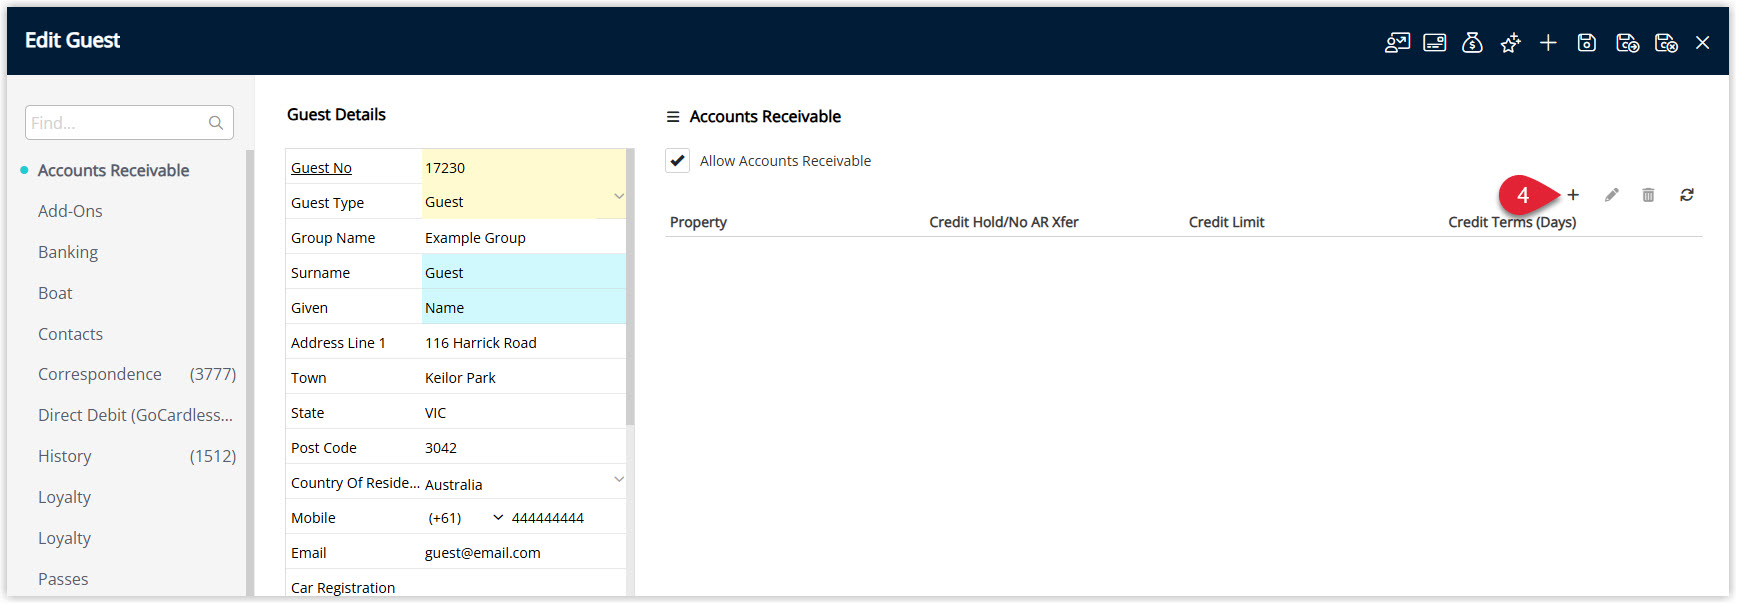The height and width of the screenshot is (604, 1737).
Task: Click the pencil edit icon above table
Action: (x=1611, y=195)
